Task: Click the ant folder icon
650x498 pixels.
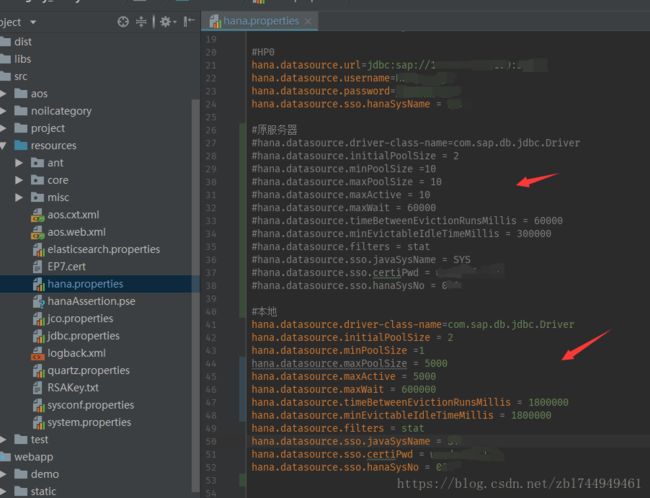Action: click(37, 163)
